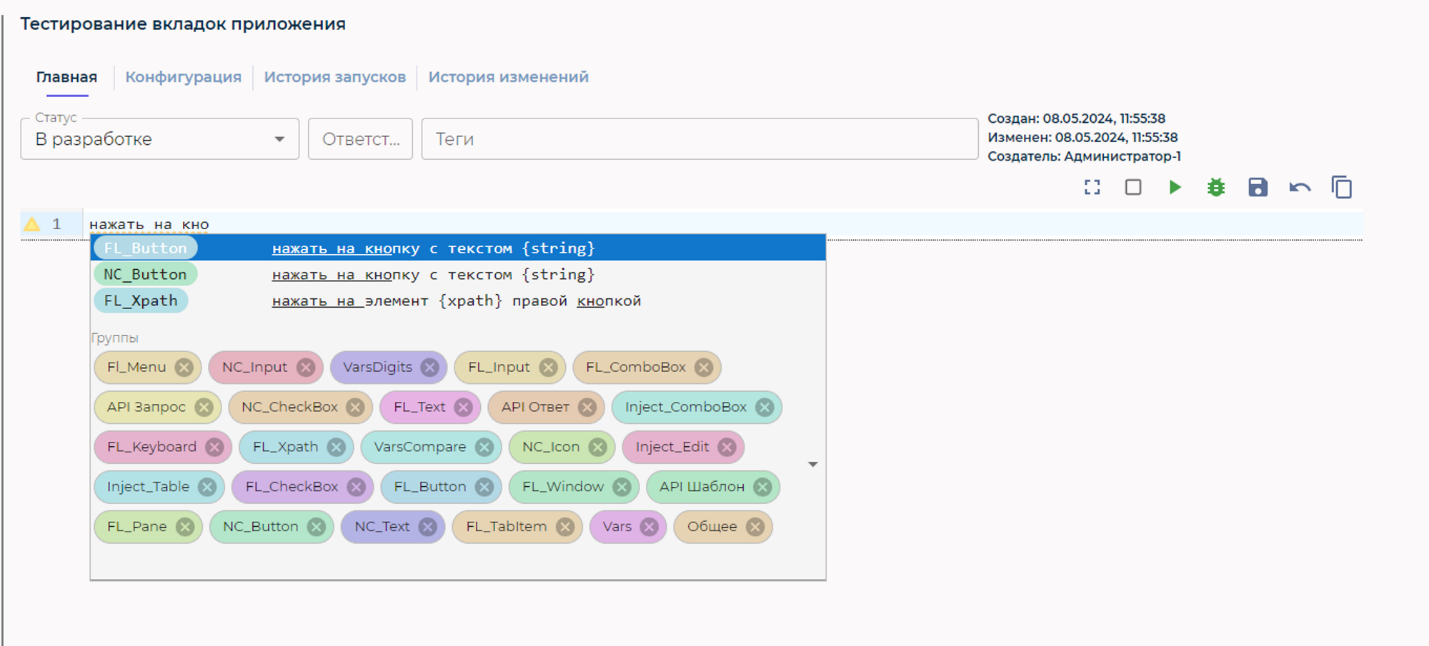Click the copy icon in toolbar
Image resolution: width=1429 pixels, height=646 pixels.
1342,187
